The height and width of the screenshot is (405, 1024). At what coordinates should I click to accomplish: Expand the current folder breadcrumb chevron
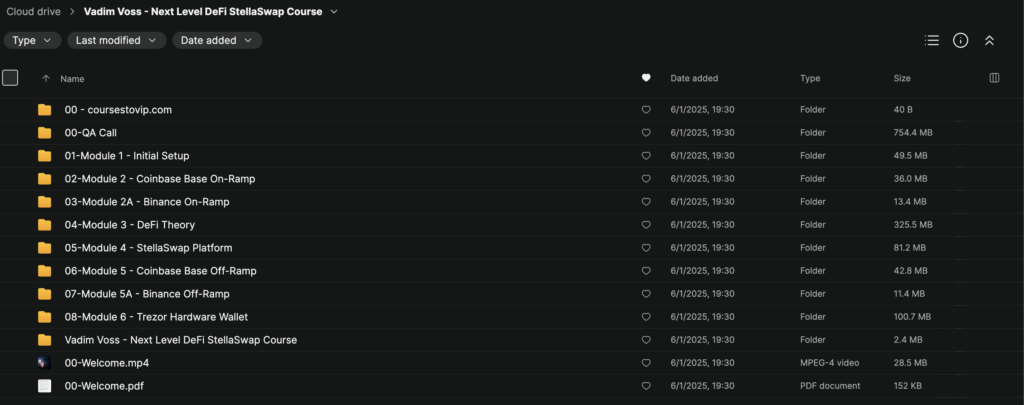(334, 12)
